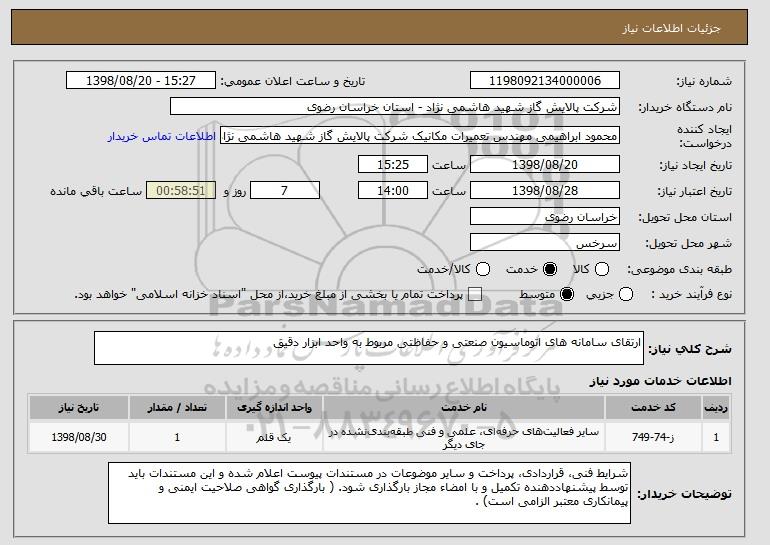Open the اطلاعات تماس خریدار link
The width and height of the screenshot is (770, 545).
point(162,136)
